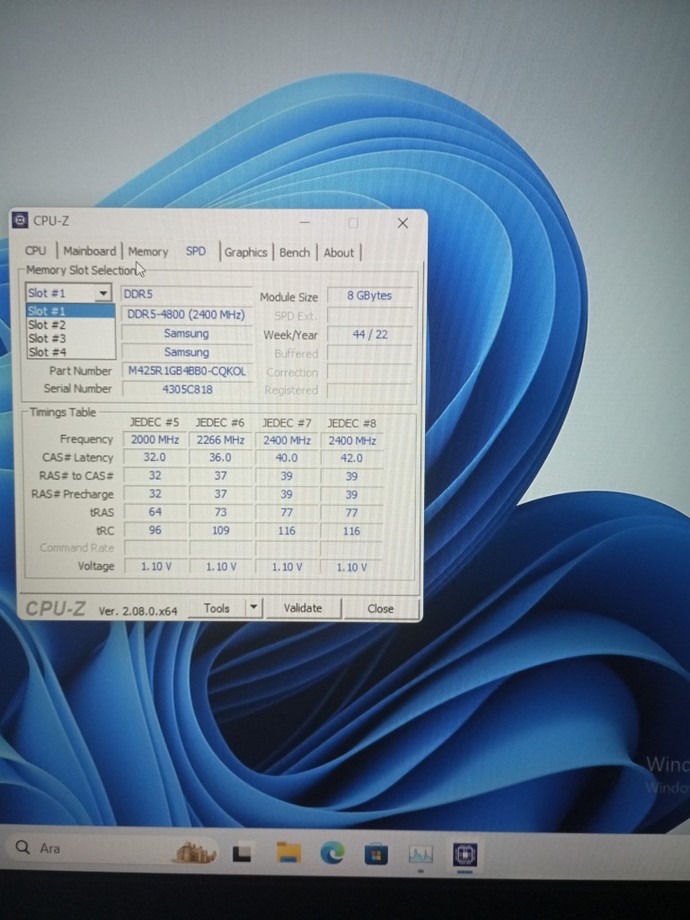Click the Close button
690x920 pixels.
pyautogui.click(x=380, y=609)
